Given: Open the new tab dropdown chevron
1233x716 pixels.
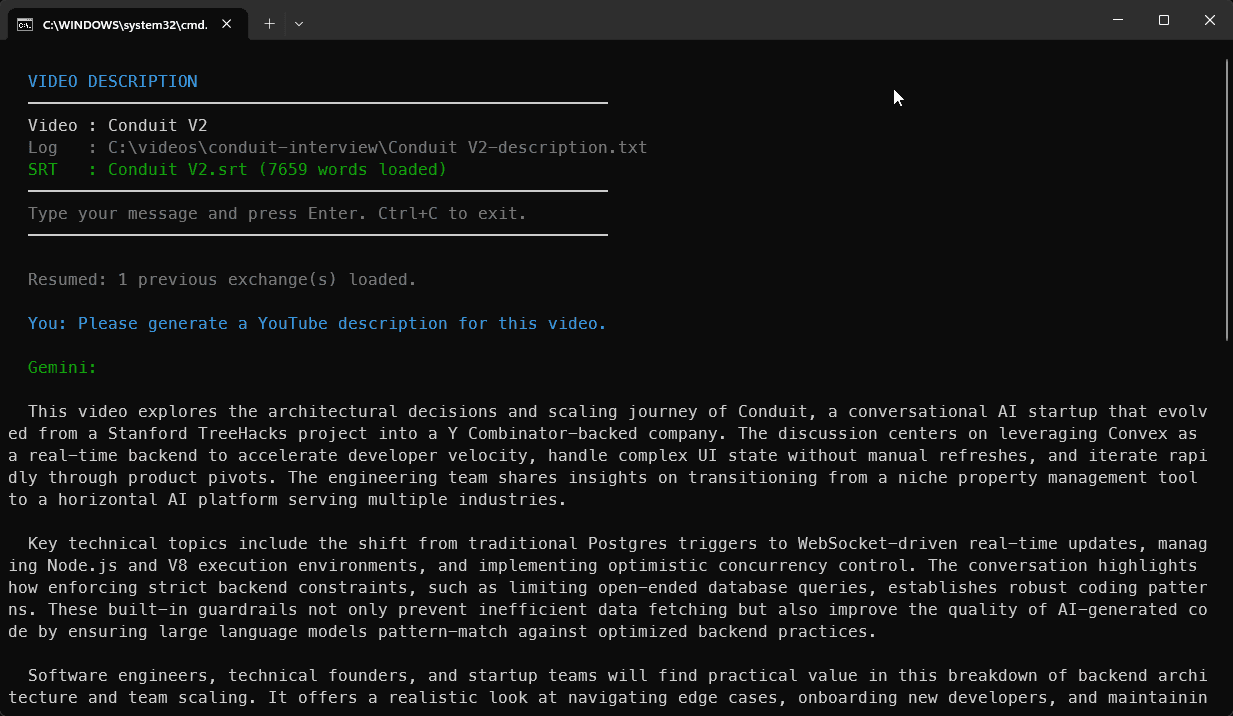Looking at the screenshot, I should pos(298,23).
